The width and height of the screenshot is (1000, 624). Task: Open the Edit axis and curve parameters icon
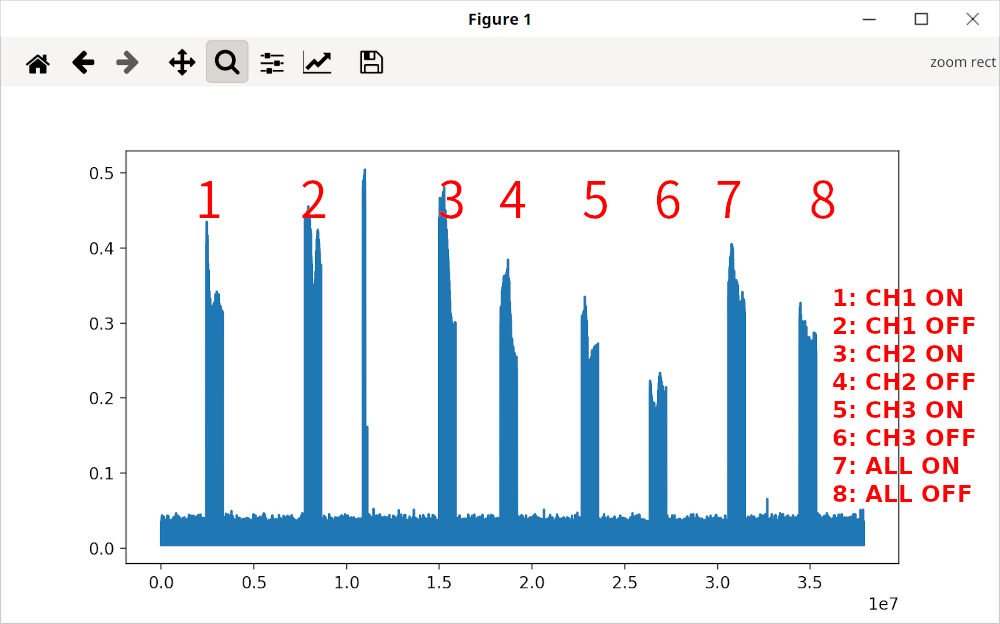(316, 61)
